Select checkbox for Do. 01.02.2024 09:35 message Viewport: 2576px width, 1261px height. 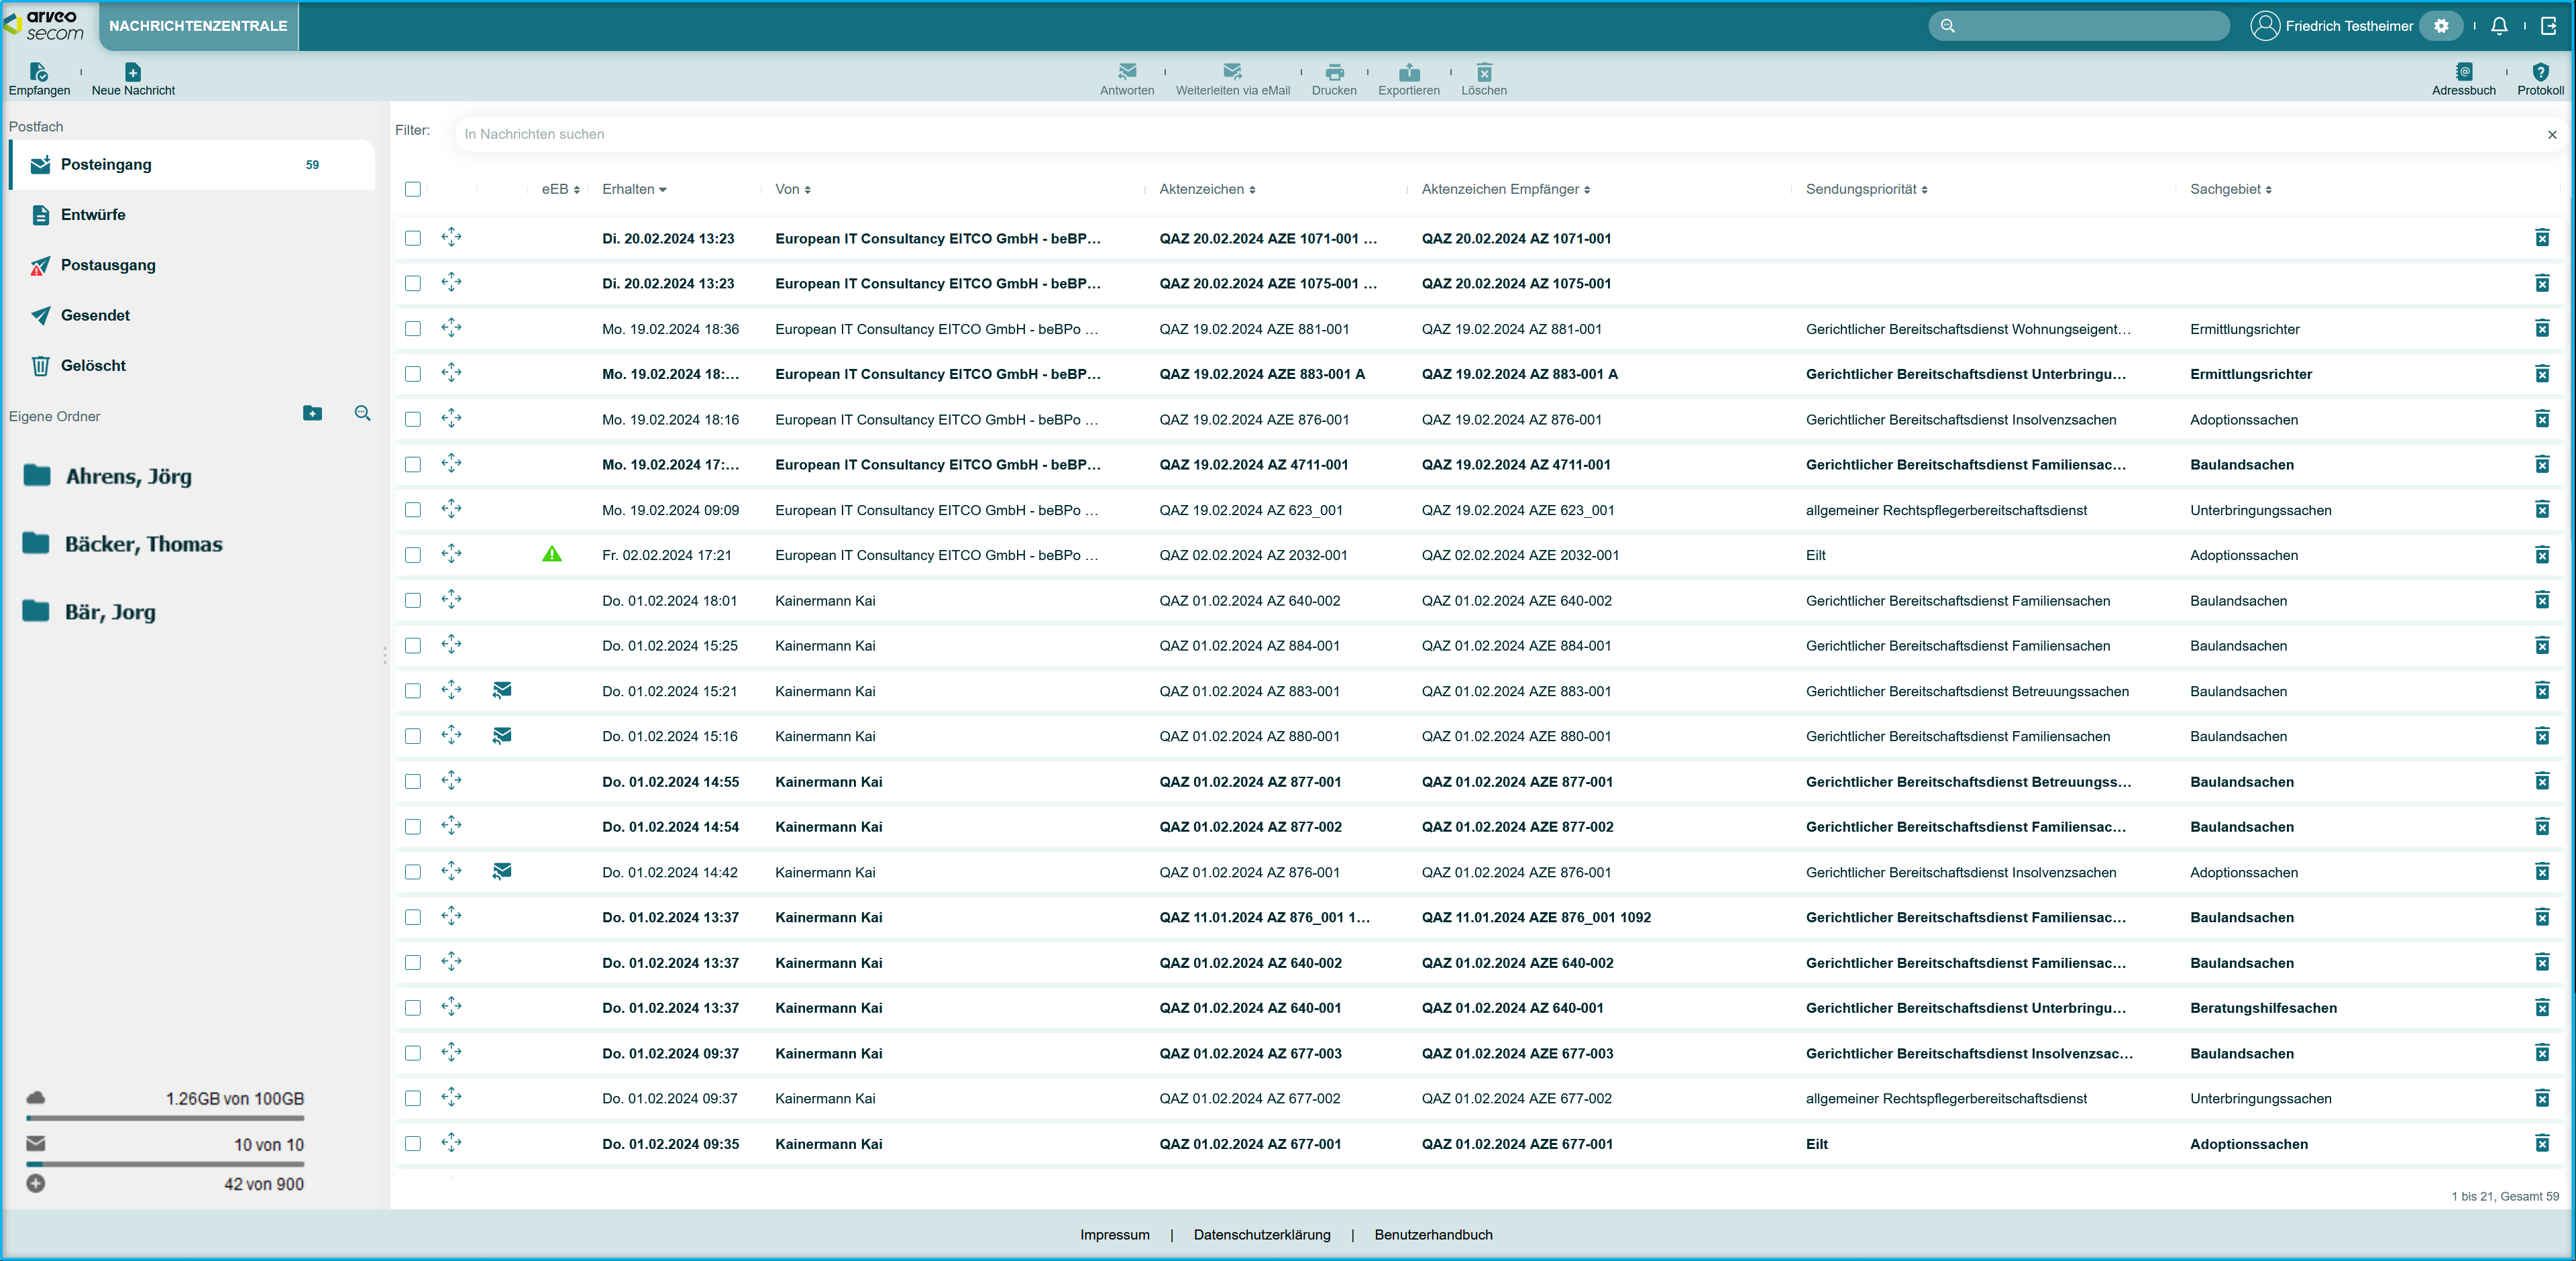click(413, 1143)
